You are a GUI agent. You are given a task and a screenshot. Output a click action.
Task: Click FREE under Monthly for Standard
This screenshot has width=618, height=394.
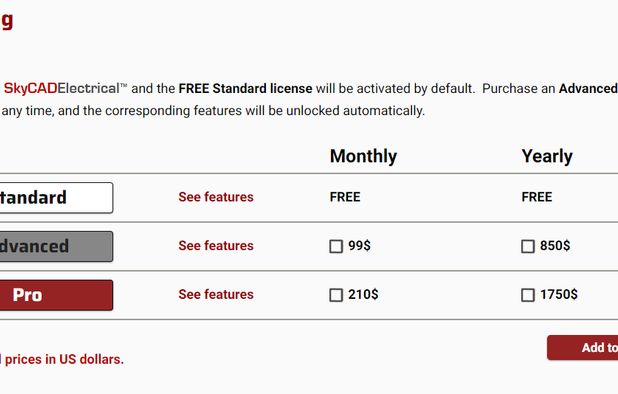(x=345, y=197)
